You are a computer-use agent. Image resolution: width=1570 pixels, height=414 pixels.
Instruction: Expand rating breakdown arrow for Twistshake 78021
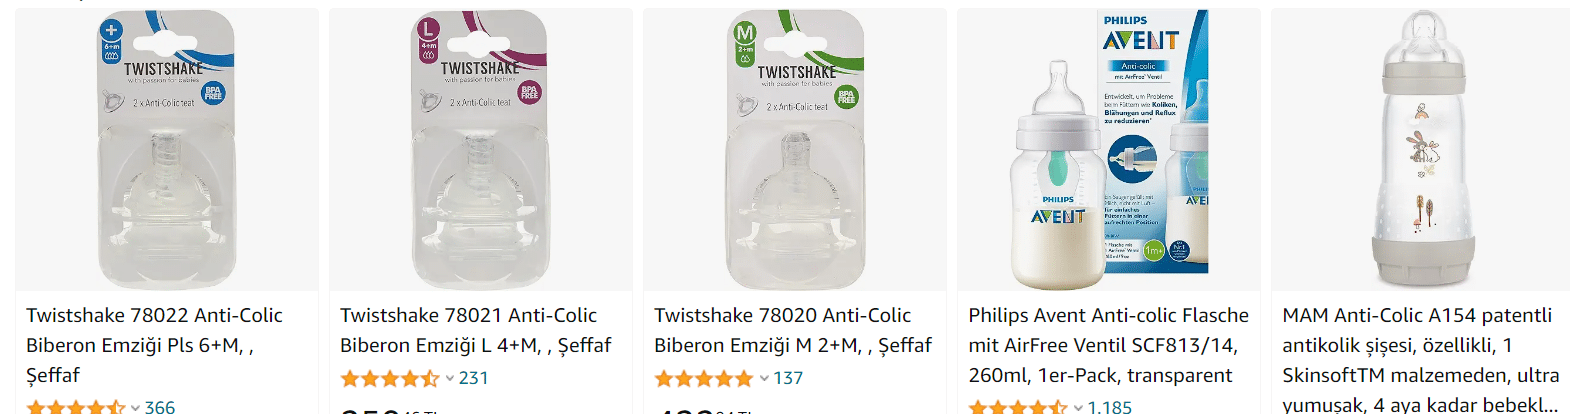tap(450, 379)
